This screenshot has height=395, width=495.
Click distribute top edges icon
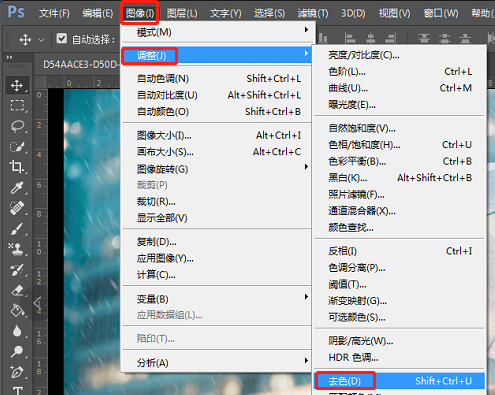tap(424, 38)
